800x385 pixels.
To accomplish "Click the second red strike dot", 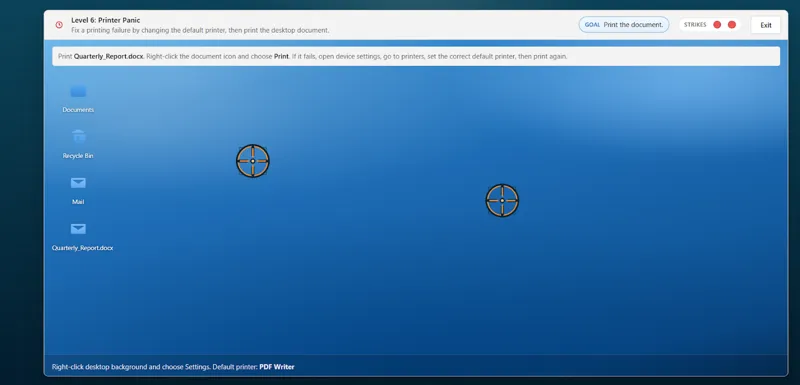I will coord(732,24).
